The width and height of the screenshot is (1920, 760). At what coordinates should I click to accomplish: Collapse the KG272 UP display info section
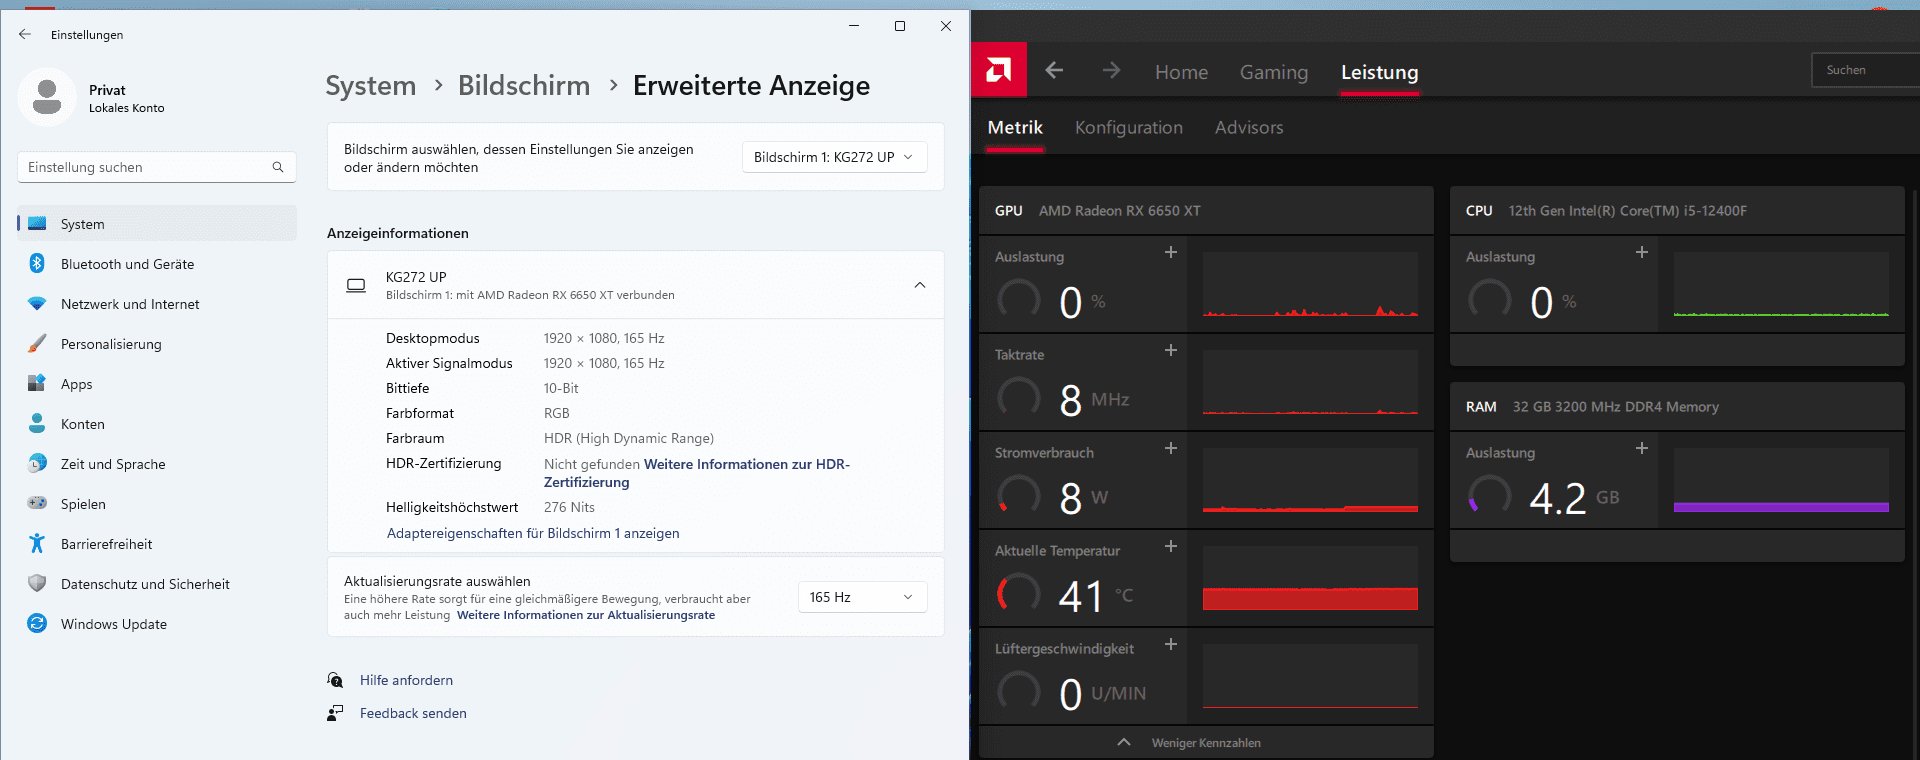click(x=920, y=285)
